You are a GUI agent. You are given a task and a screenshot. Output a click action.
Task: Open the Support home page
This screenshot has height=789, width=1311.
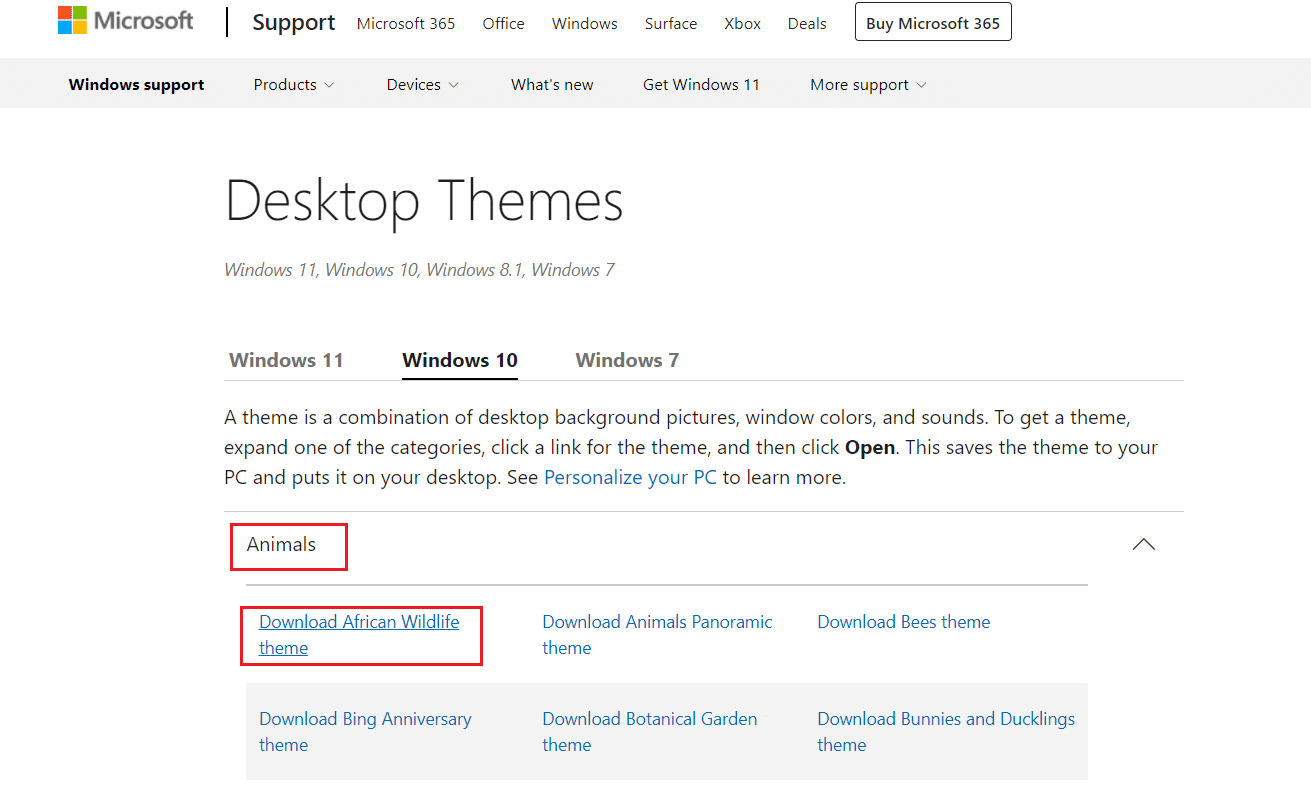click(293, 22)
